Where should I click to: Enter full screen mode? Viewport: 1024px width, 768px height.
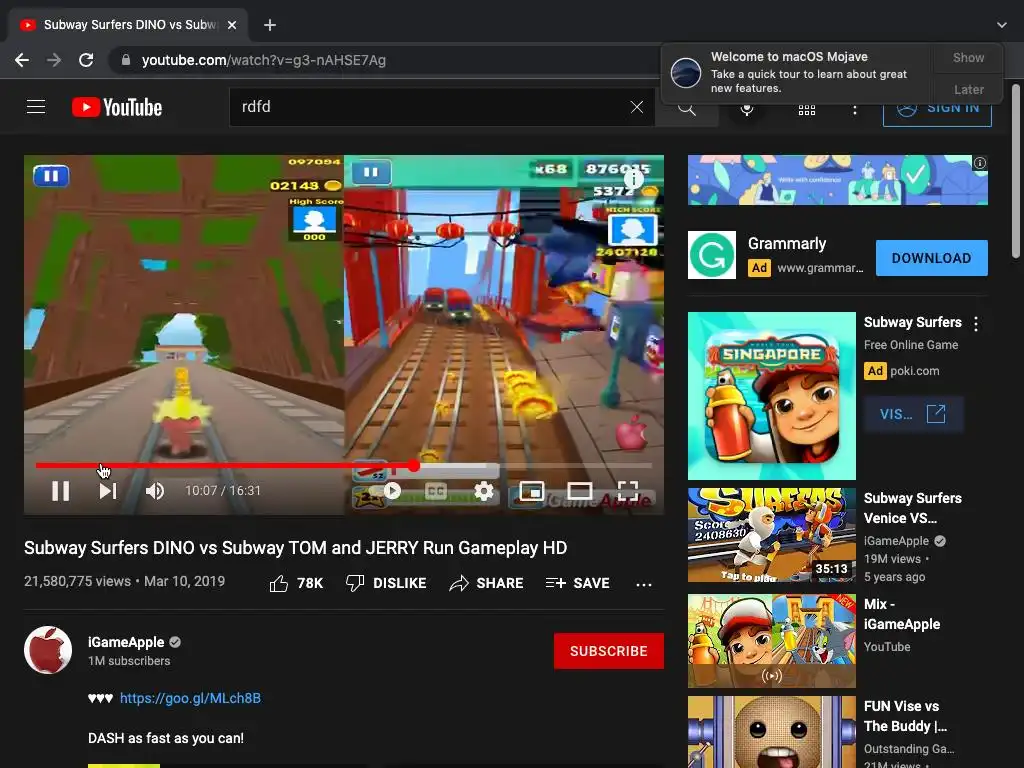tap(628, 490)
